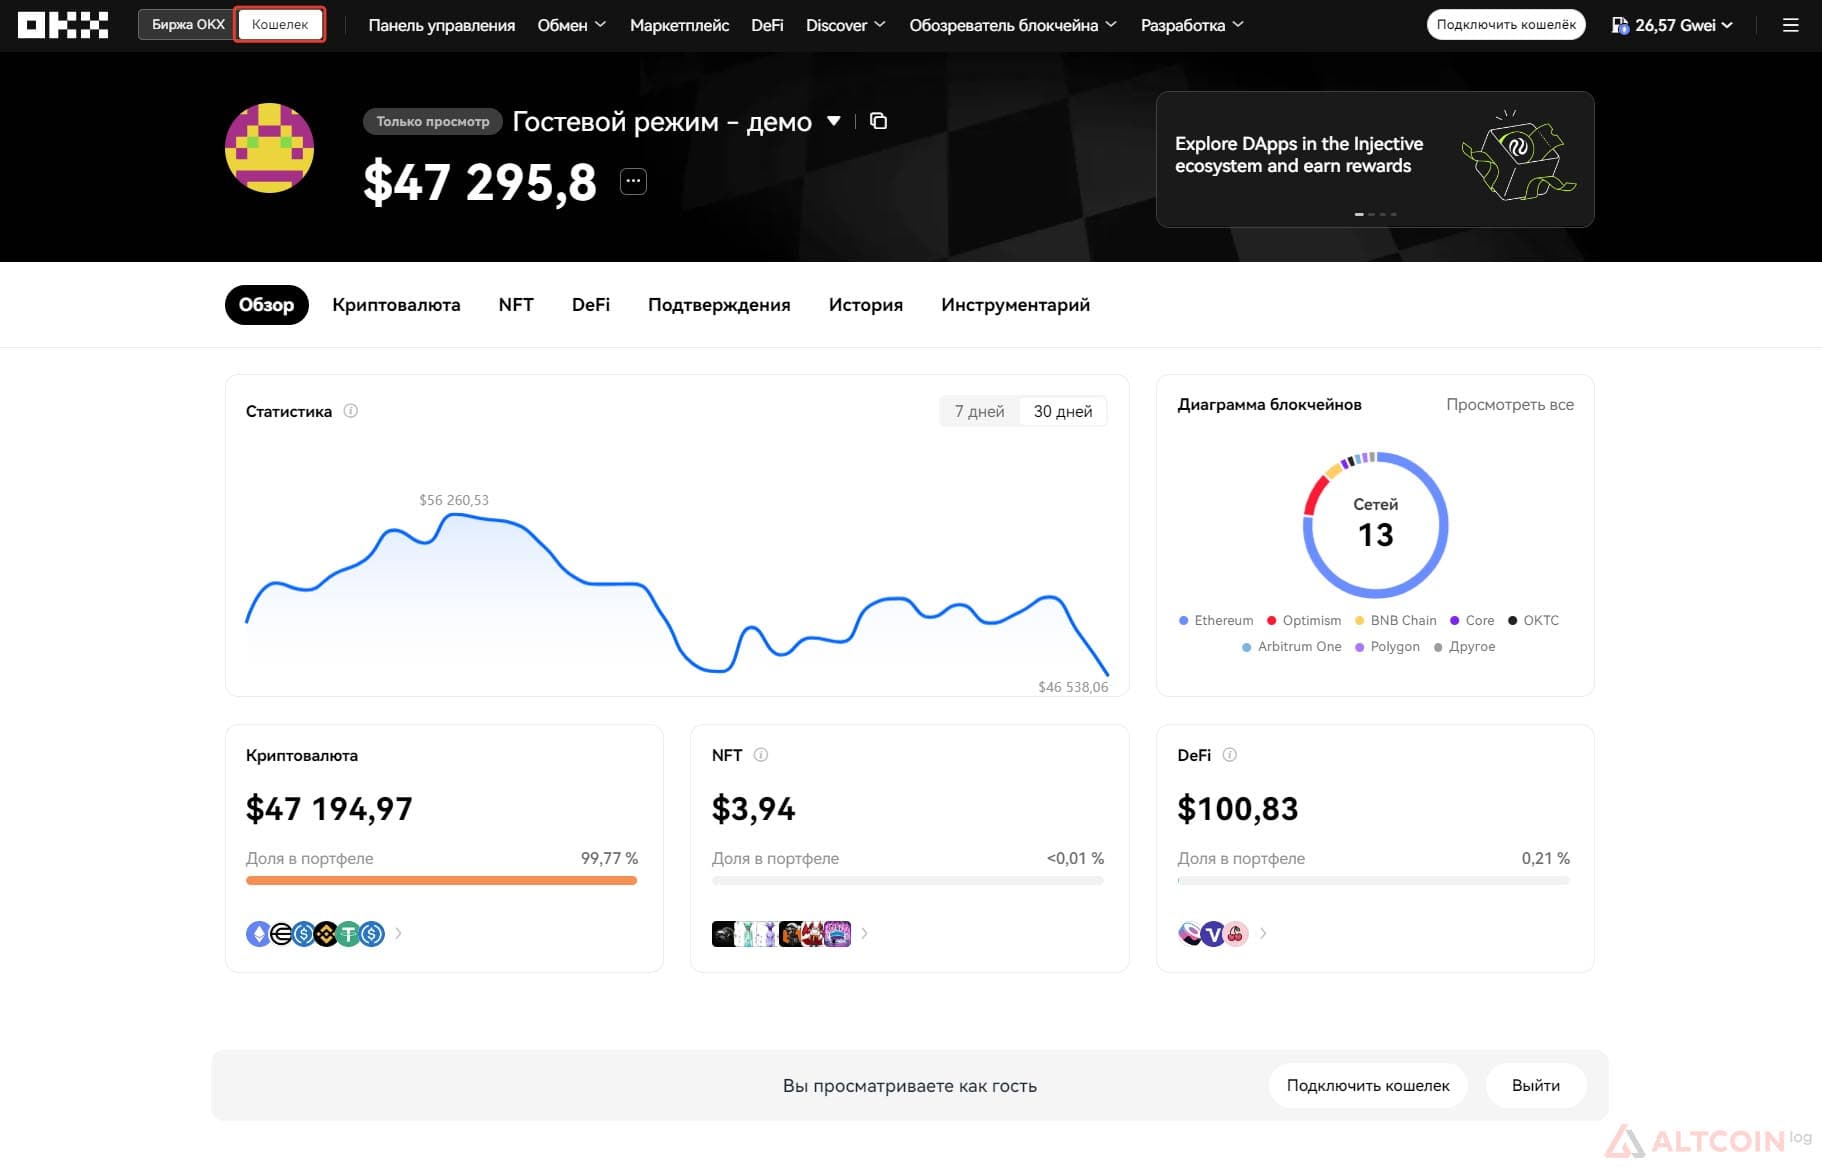1822x1167 pixels.
Task: Click the Injective cube illustration in banner
Action: click(x=1518, y=157)
